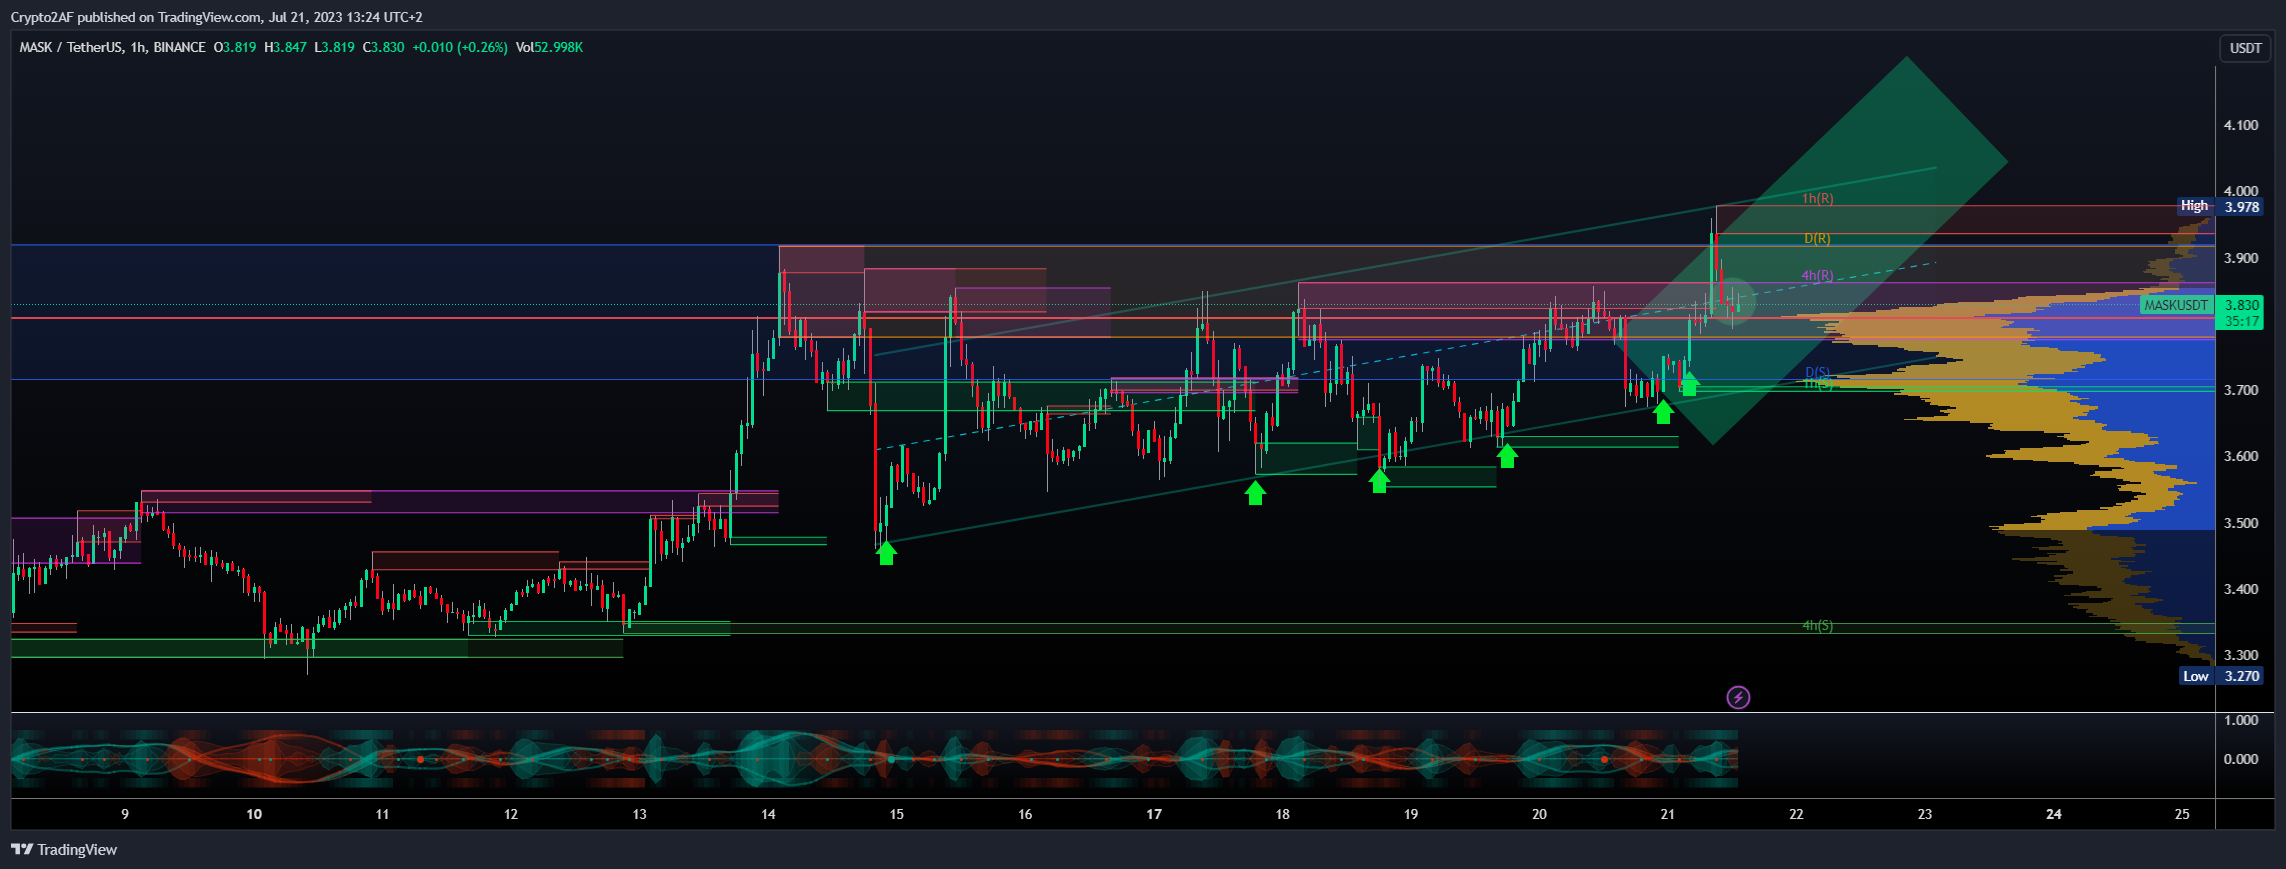Click the 3.900 price axis level
This screenshot has height=869, width=2286.
tap(2241, 258)
